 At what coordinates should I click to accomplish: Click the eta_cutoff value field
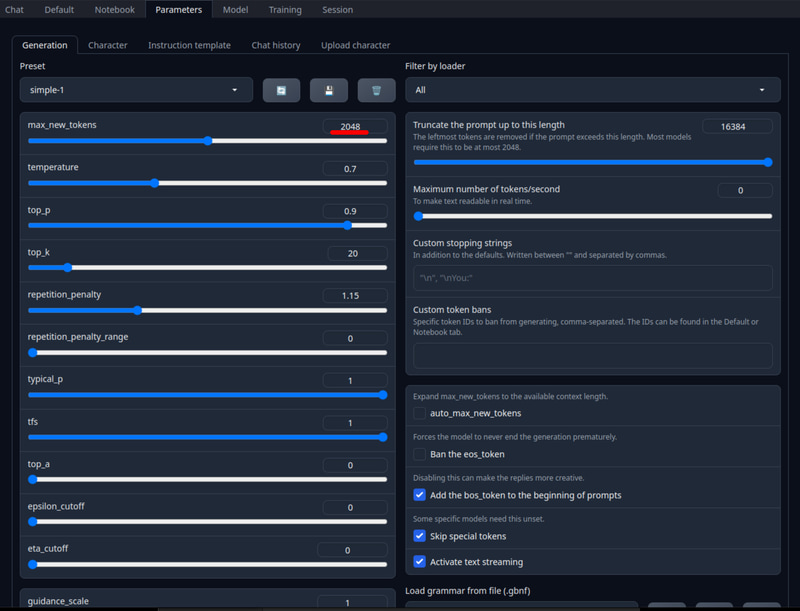coord(352,550)
